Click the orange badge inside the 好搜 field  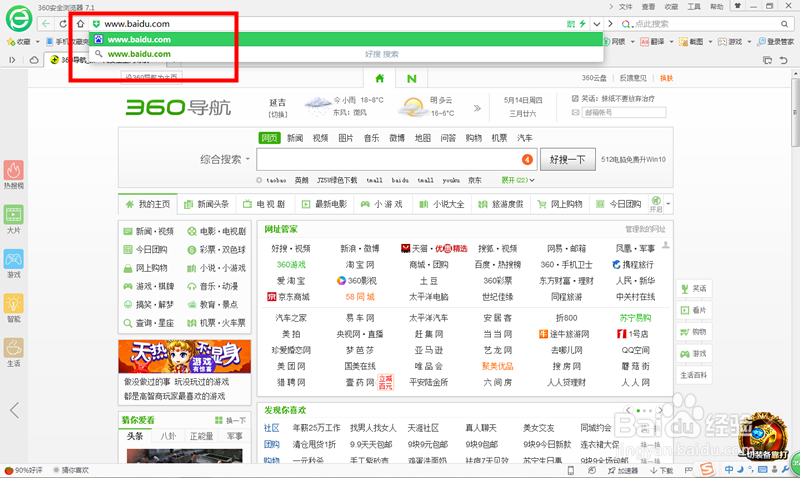pyautogui.click(x=527, y=160)
